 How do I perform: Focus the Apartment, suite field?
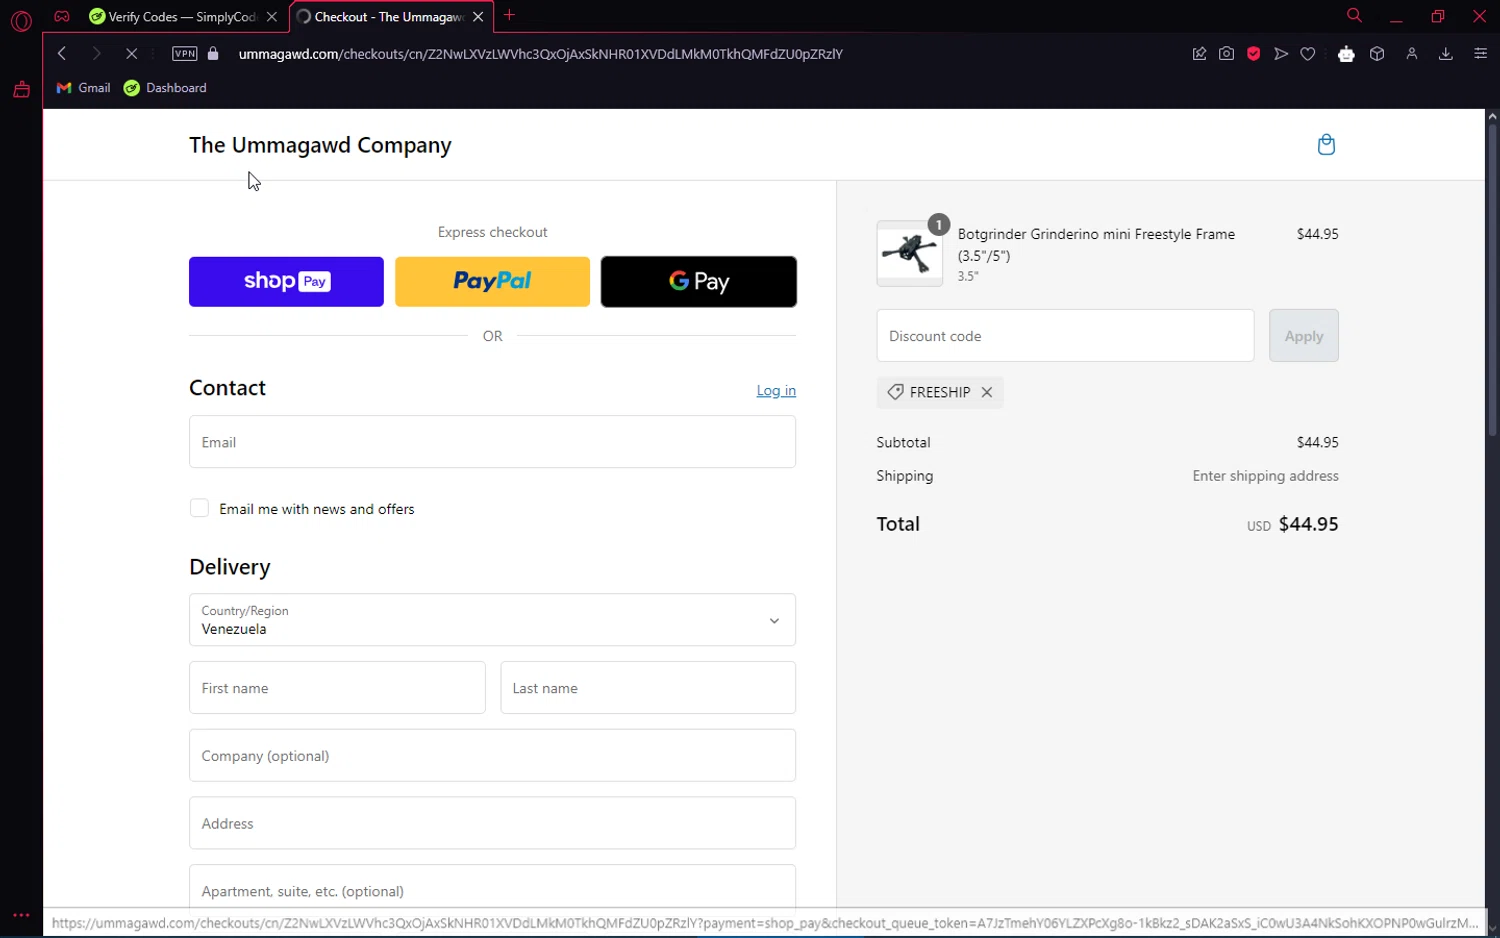coord(492,888)
